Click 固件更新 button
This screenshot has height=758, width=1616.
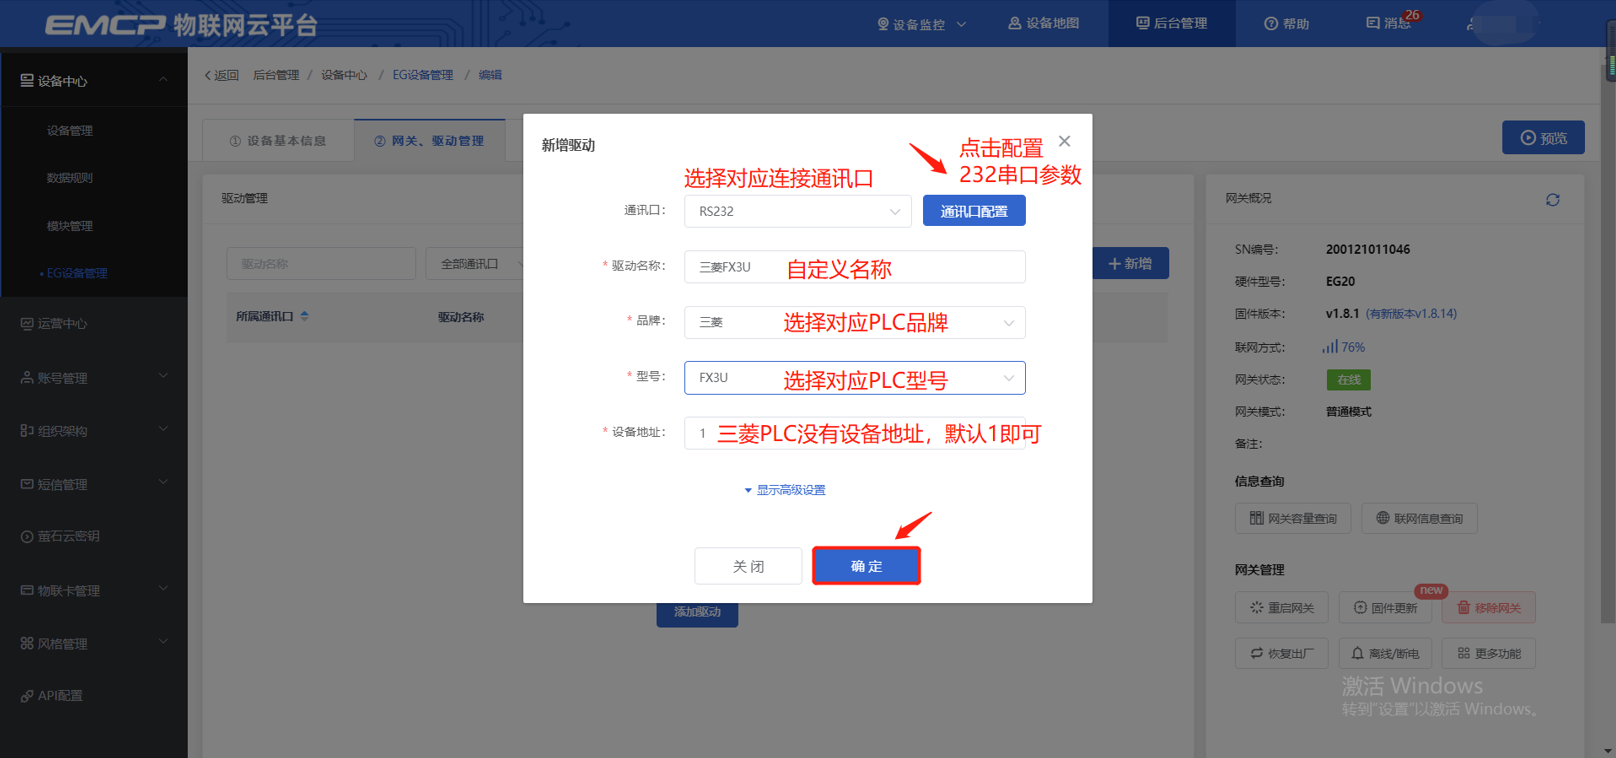[x=1385, y=607]
